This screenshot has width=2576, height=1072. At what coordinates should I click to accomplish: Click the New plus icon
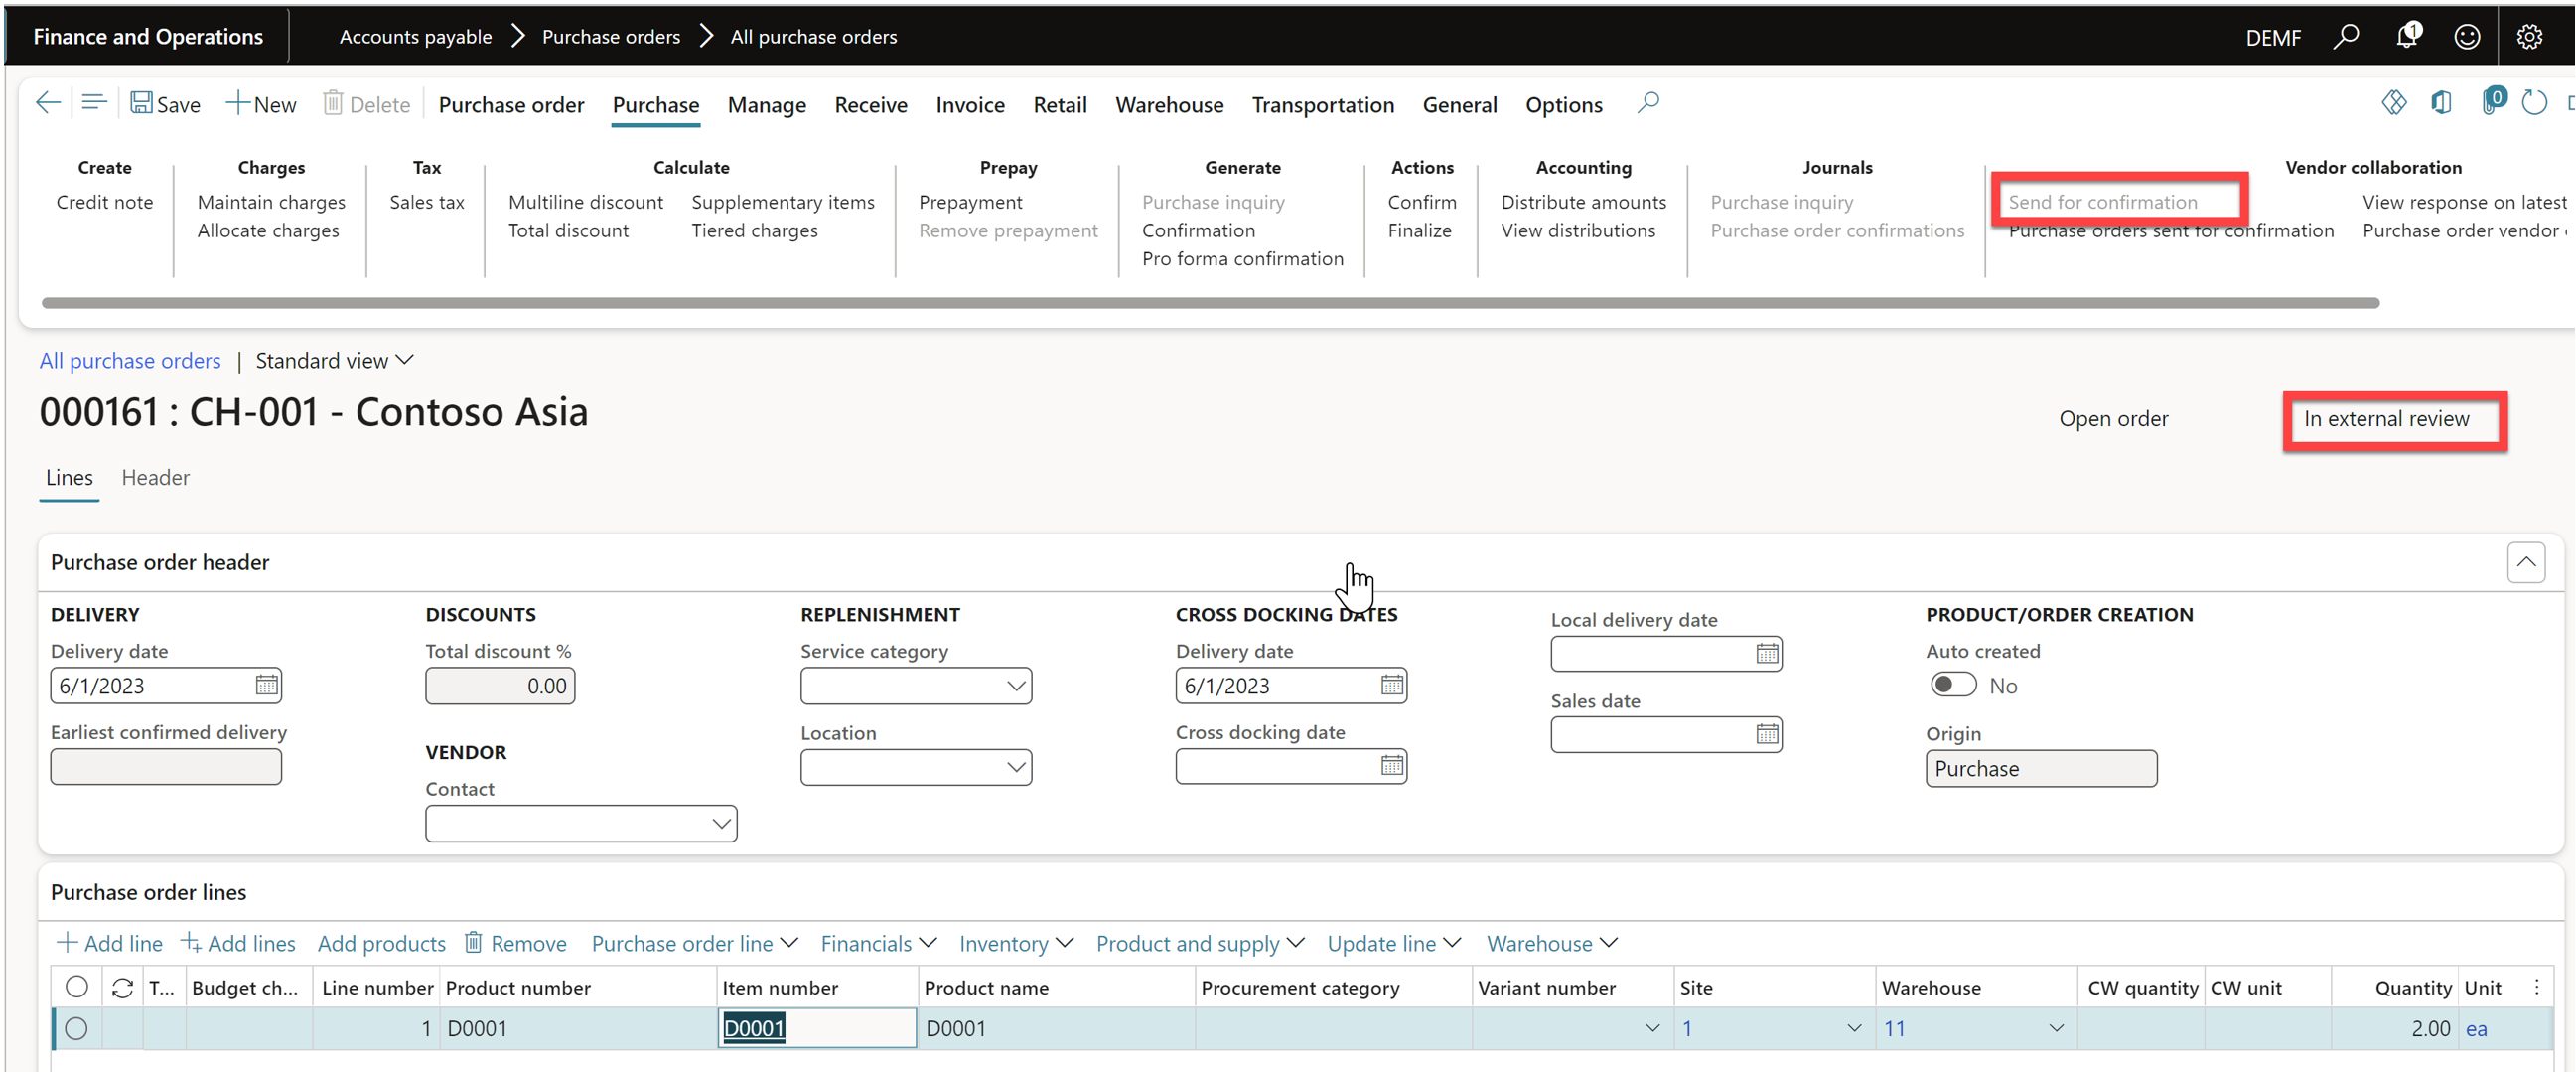point(237,103)
